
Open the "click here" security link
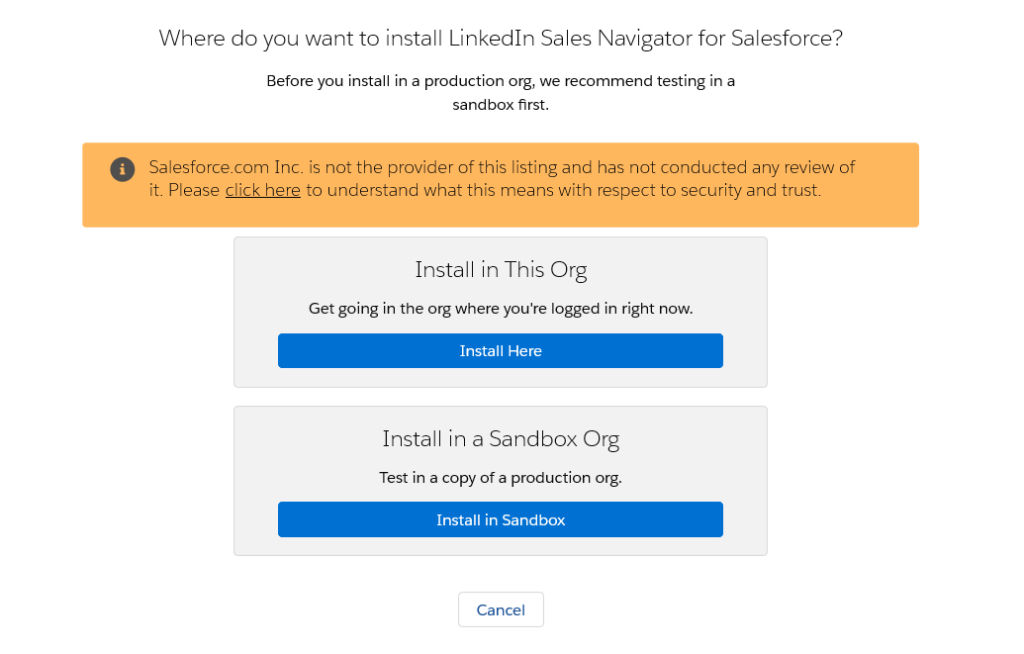tap(262, 190)
